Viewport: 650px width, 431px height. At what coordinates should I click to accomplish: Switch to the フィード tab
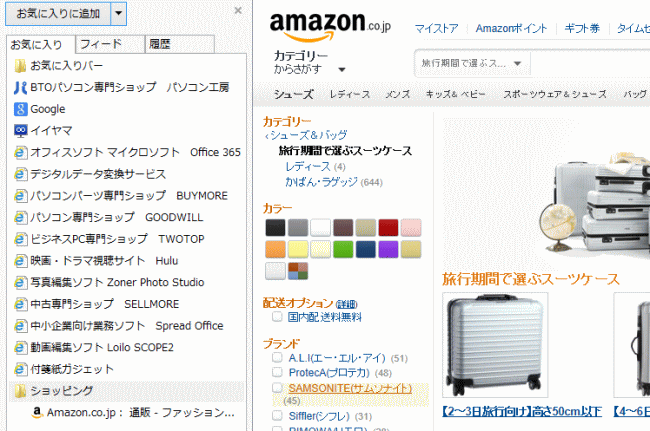click(x=110, y=44)
